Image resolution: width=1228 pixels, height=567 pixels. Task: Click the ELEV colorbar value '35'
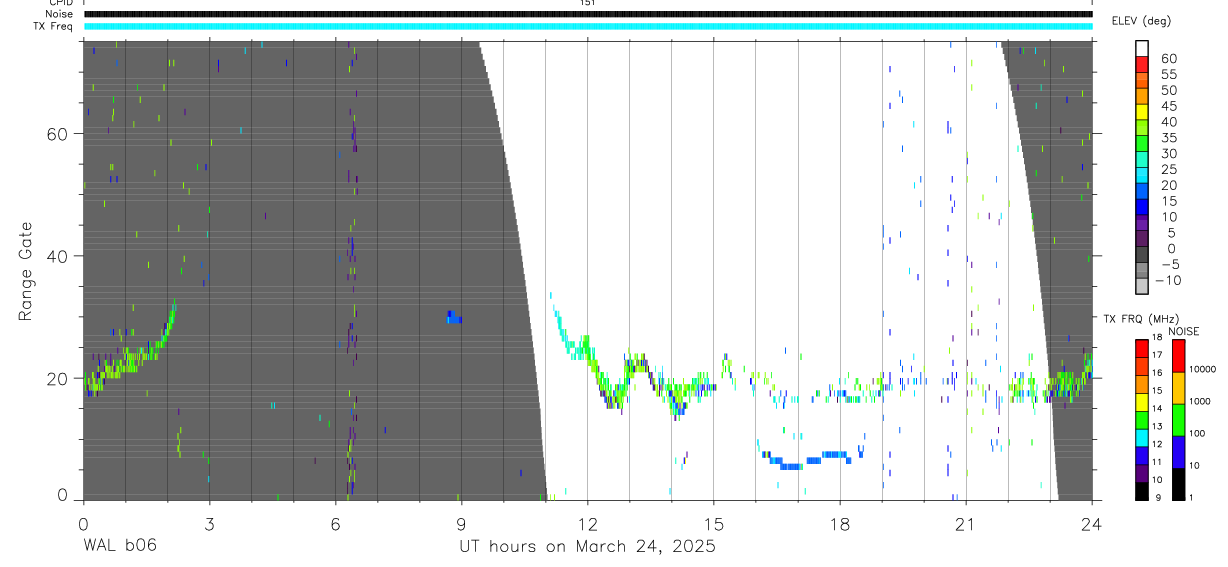click(1169, 137)
